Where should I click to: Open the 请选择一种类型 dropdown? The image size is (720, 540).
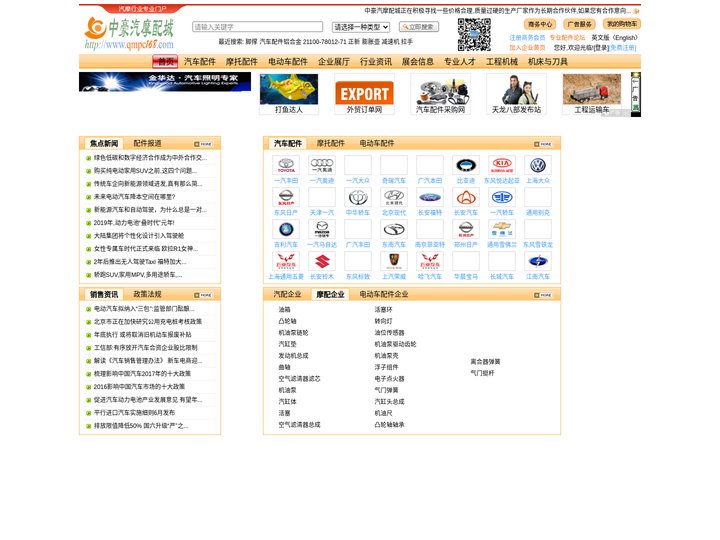(x=361, y=27)
